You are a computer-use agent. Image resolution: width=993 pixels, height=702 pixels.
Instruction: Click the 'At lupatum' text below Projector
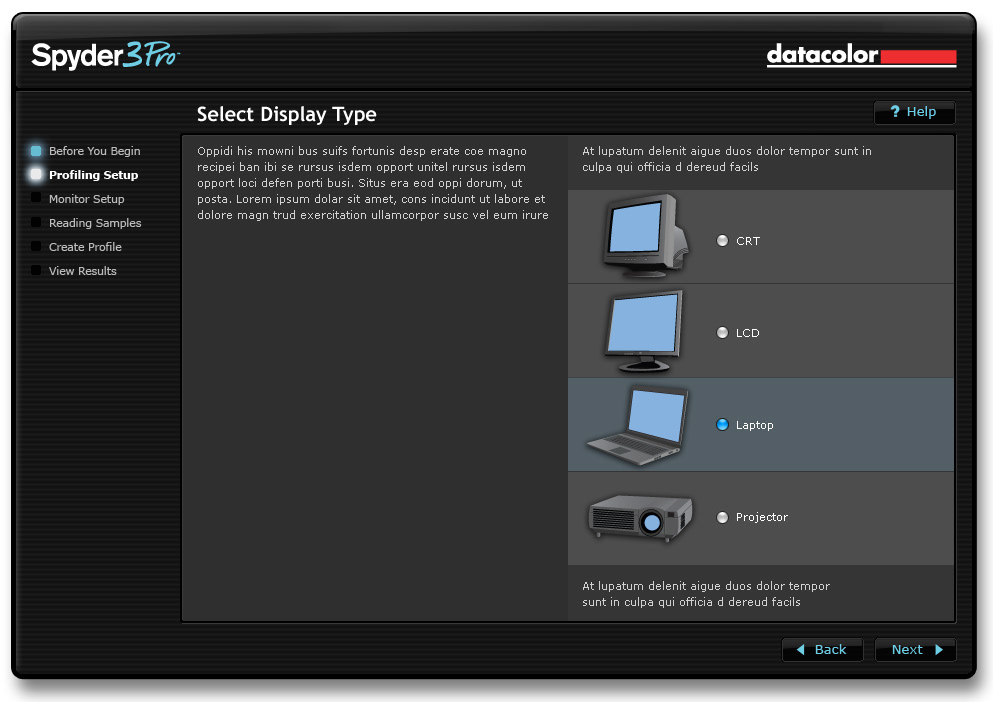click(x=705, y=594)
